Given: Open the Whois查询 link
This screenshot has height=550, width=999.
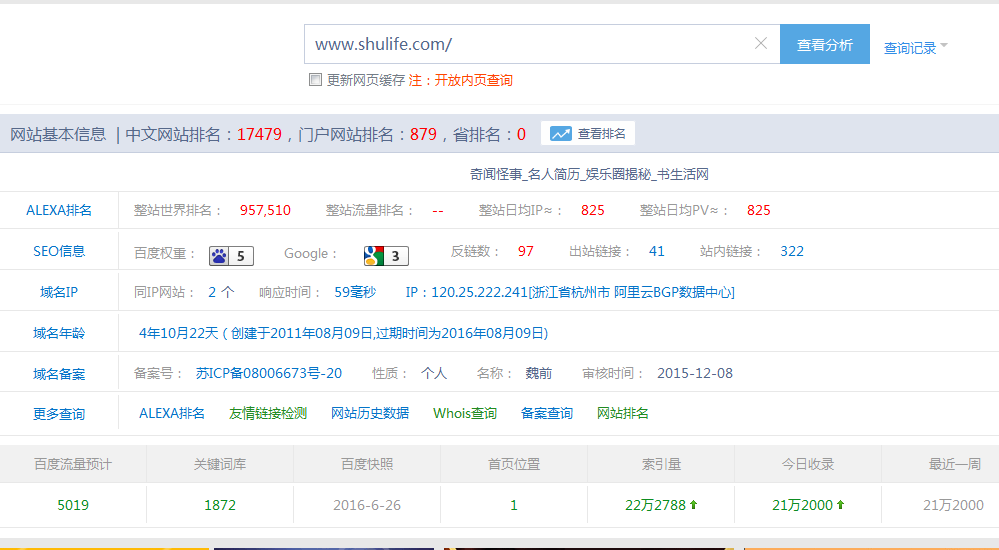Looking at the screenshot, I should (x=465, y=413).
